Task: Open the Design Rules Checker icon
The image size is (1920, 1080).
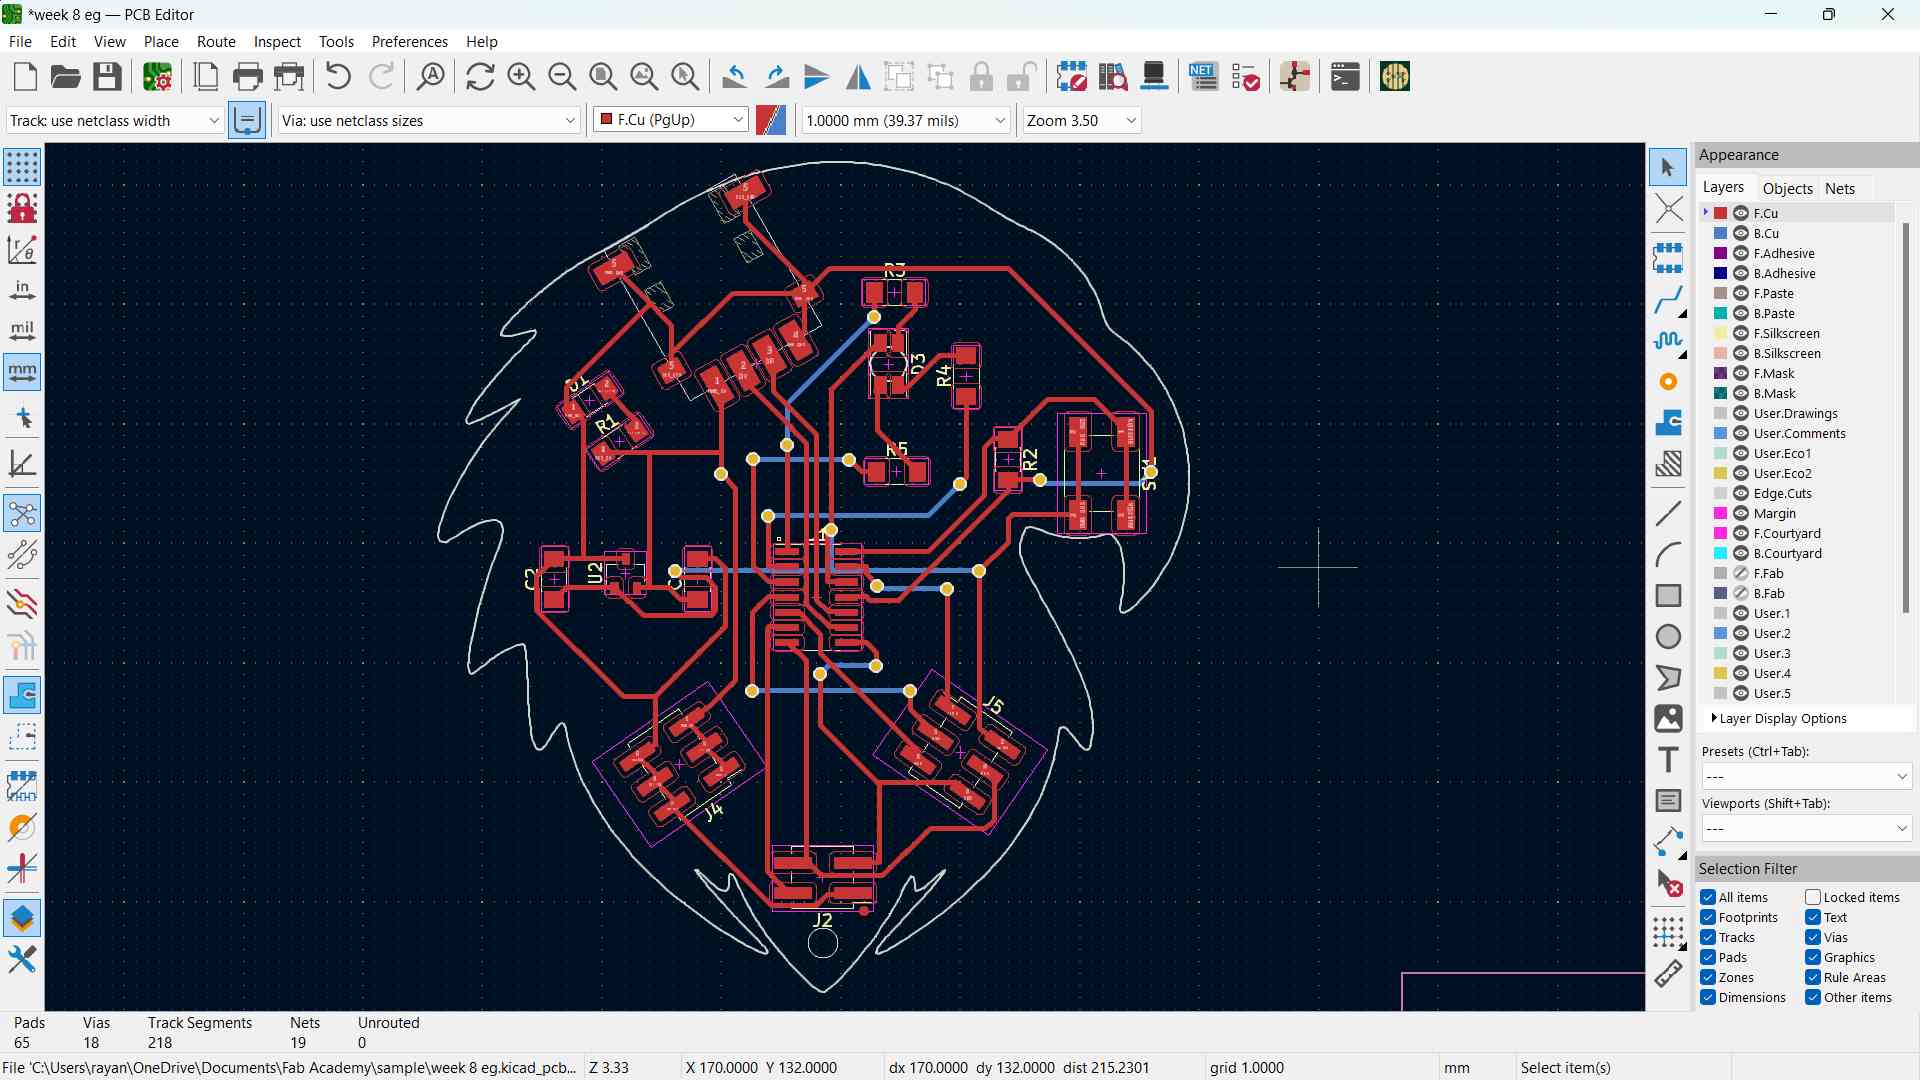Action: point(1245,77)
